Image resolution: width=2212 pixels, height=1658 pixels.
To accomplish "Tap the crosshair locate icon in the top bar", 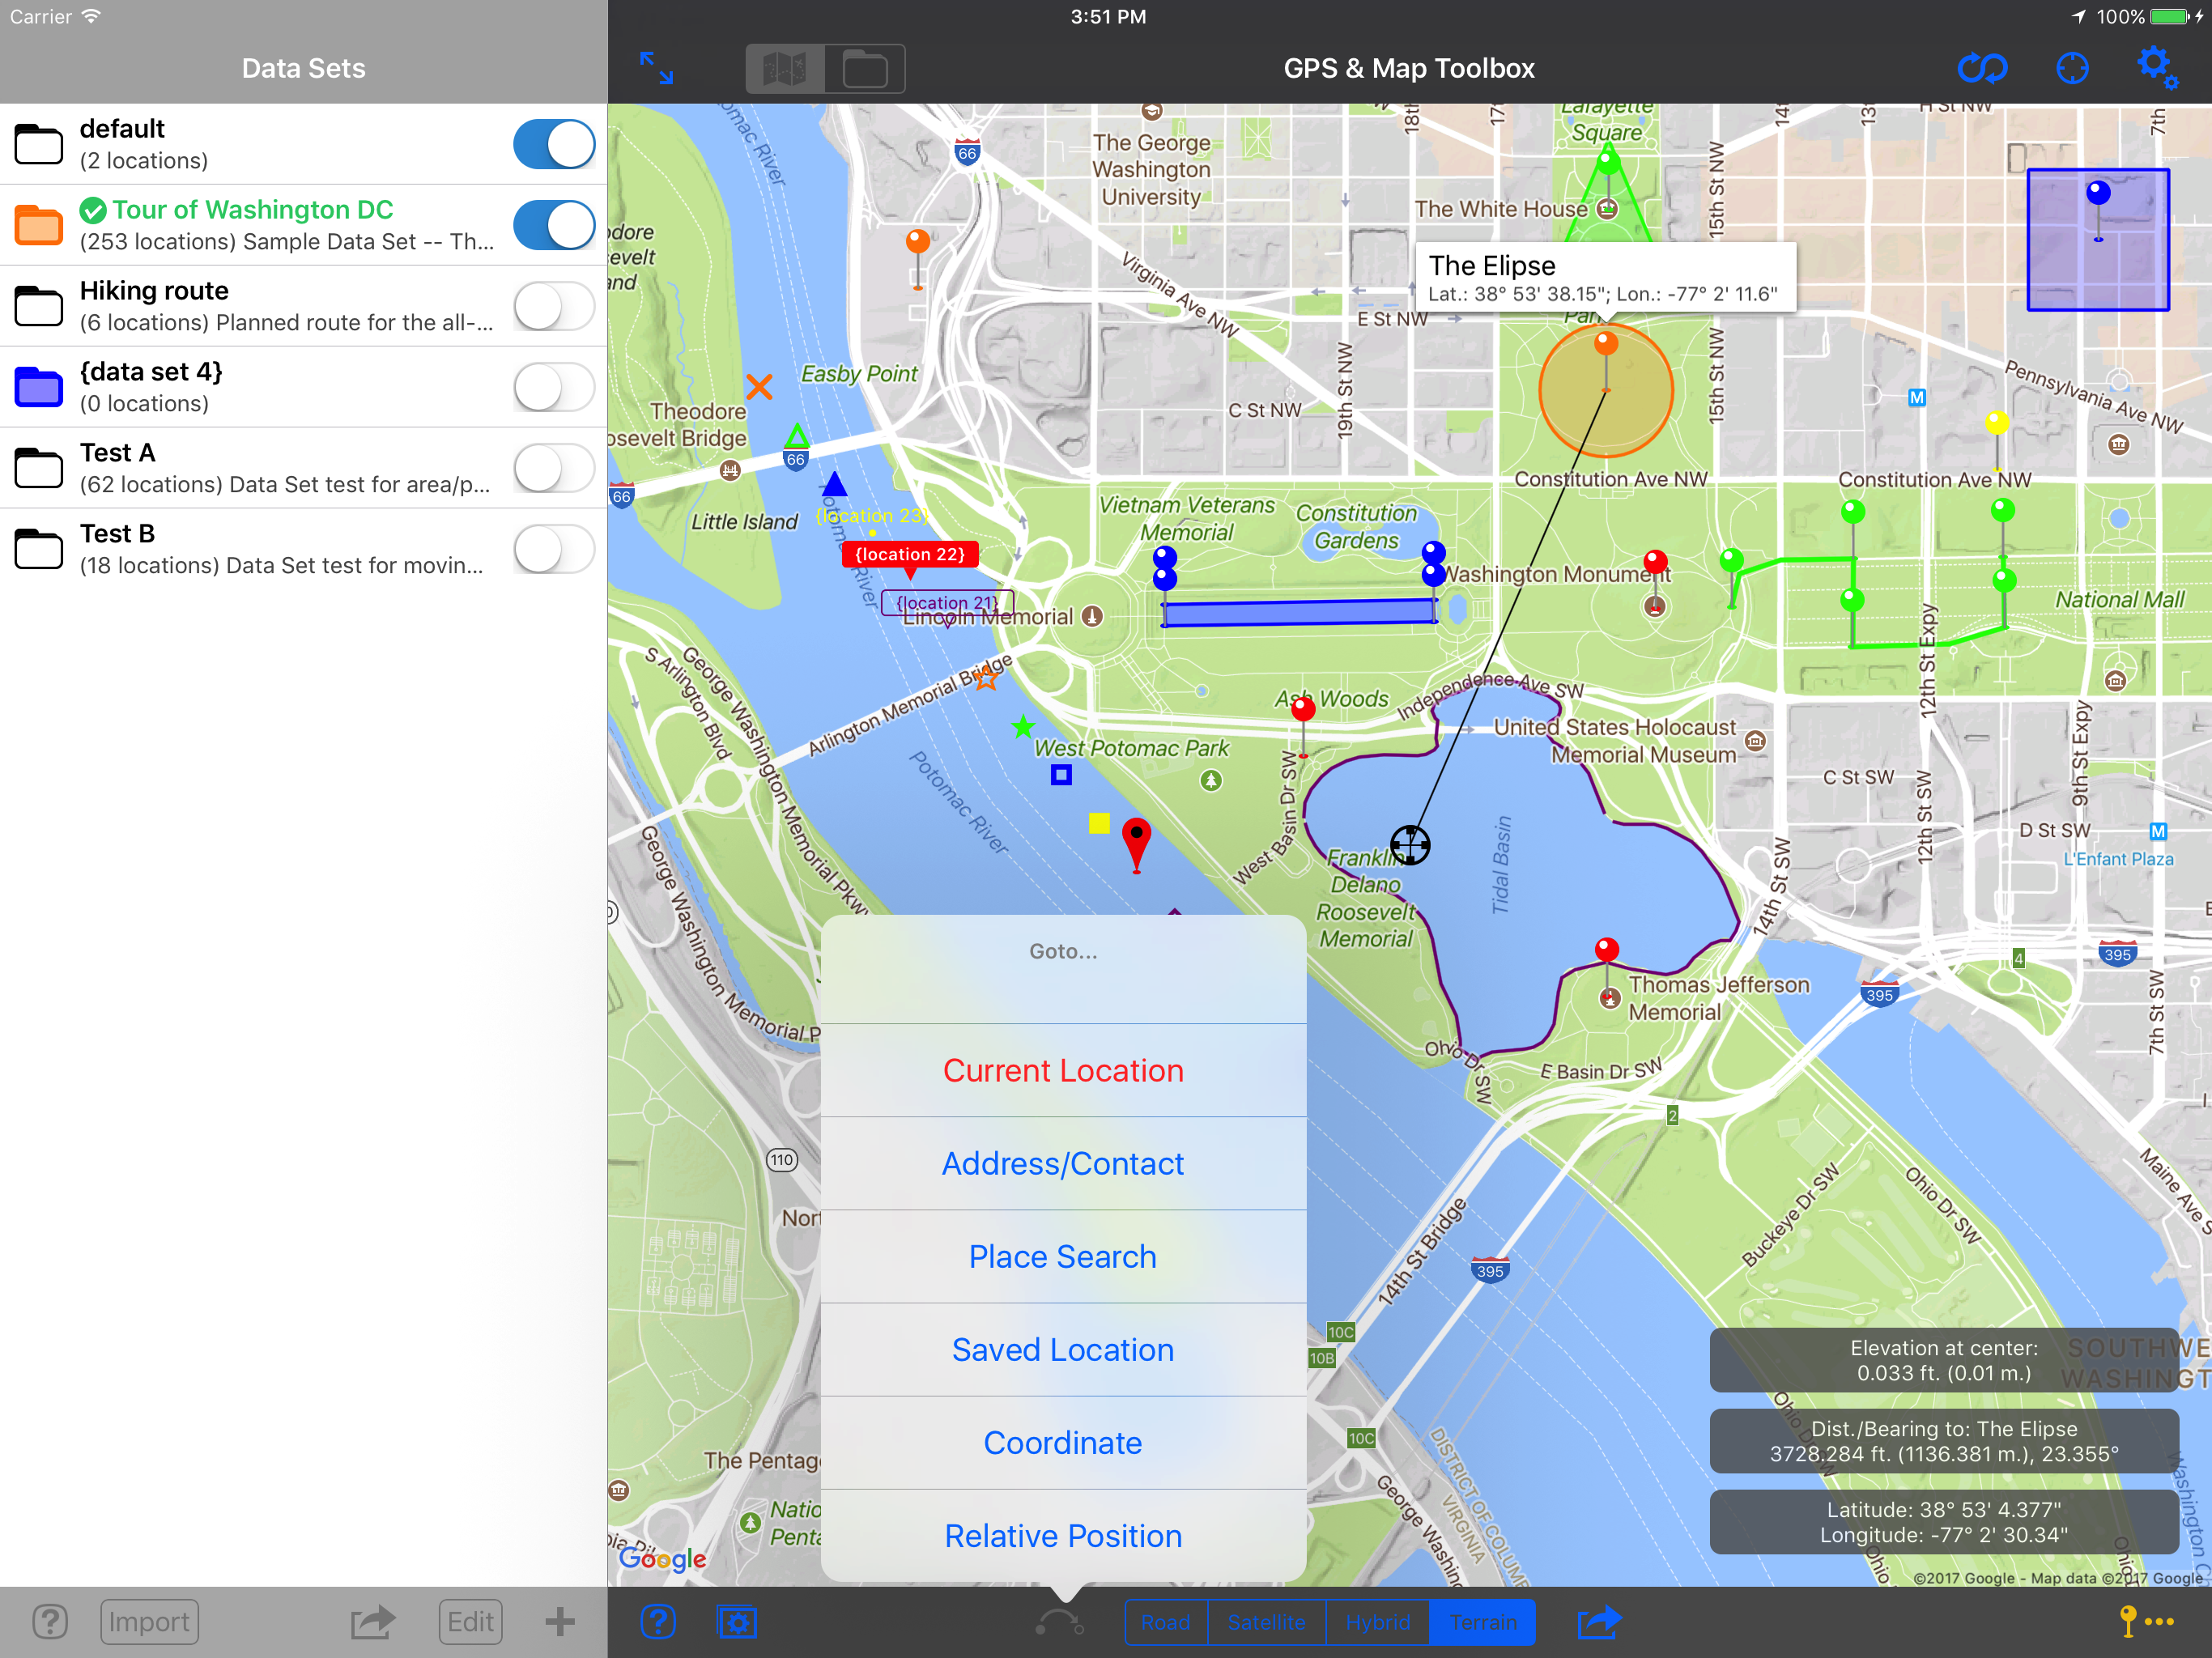I will [x=2072, y=68].
